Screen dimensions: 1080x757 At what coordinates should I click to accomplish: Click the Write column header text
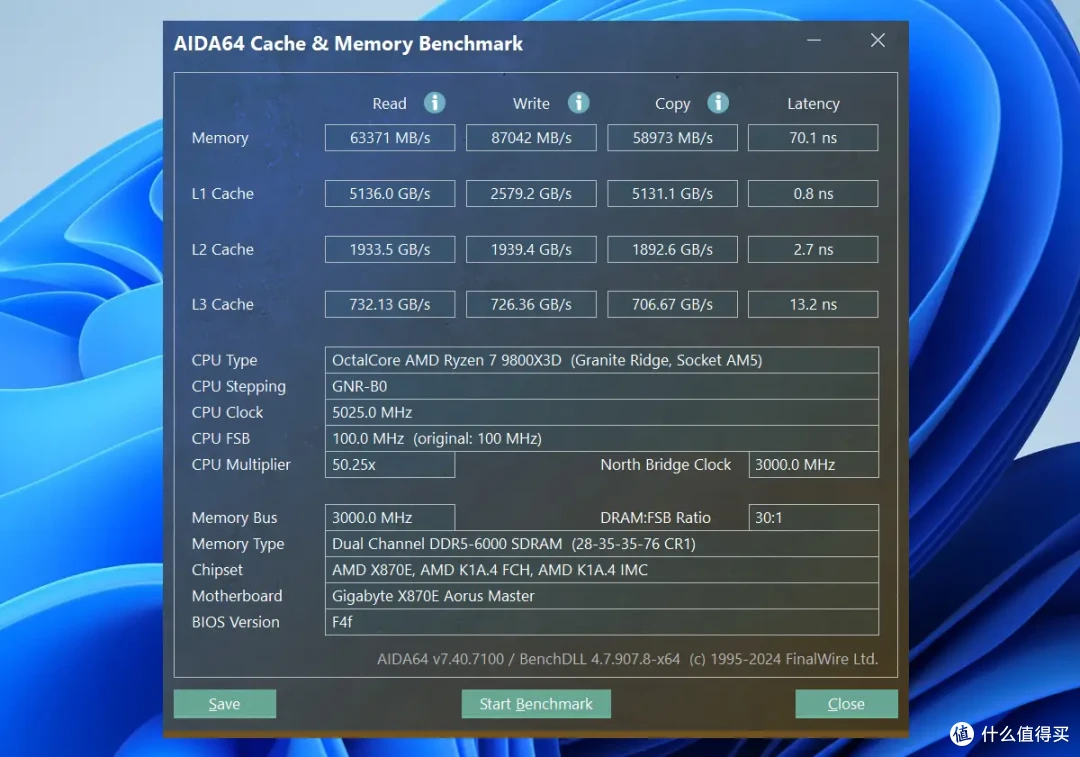(x=531, y=104)
